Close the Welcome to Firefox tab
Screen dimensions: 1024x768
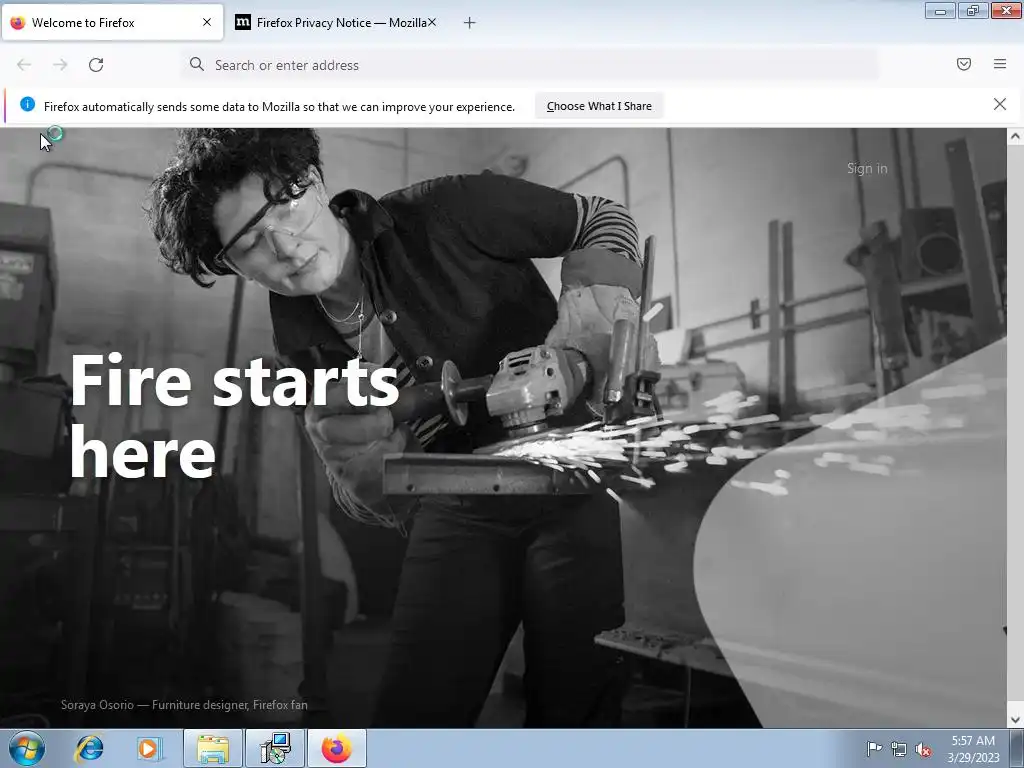(207, 22)
